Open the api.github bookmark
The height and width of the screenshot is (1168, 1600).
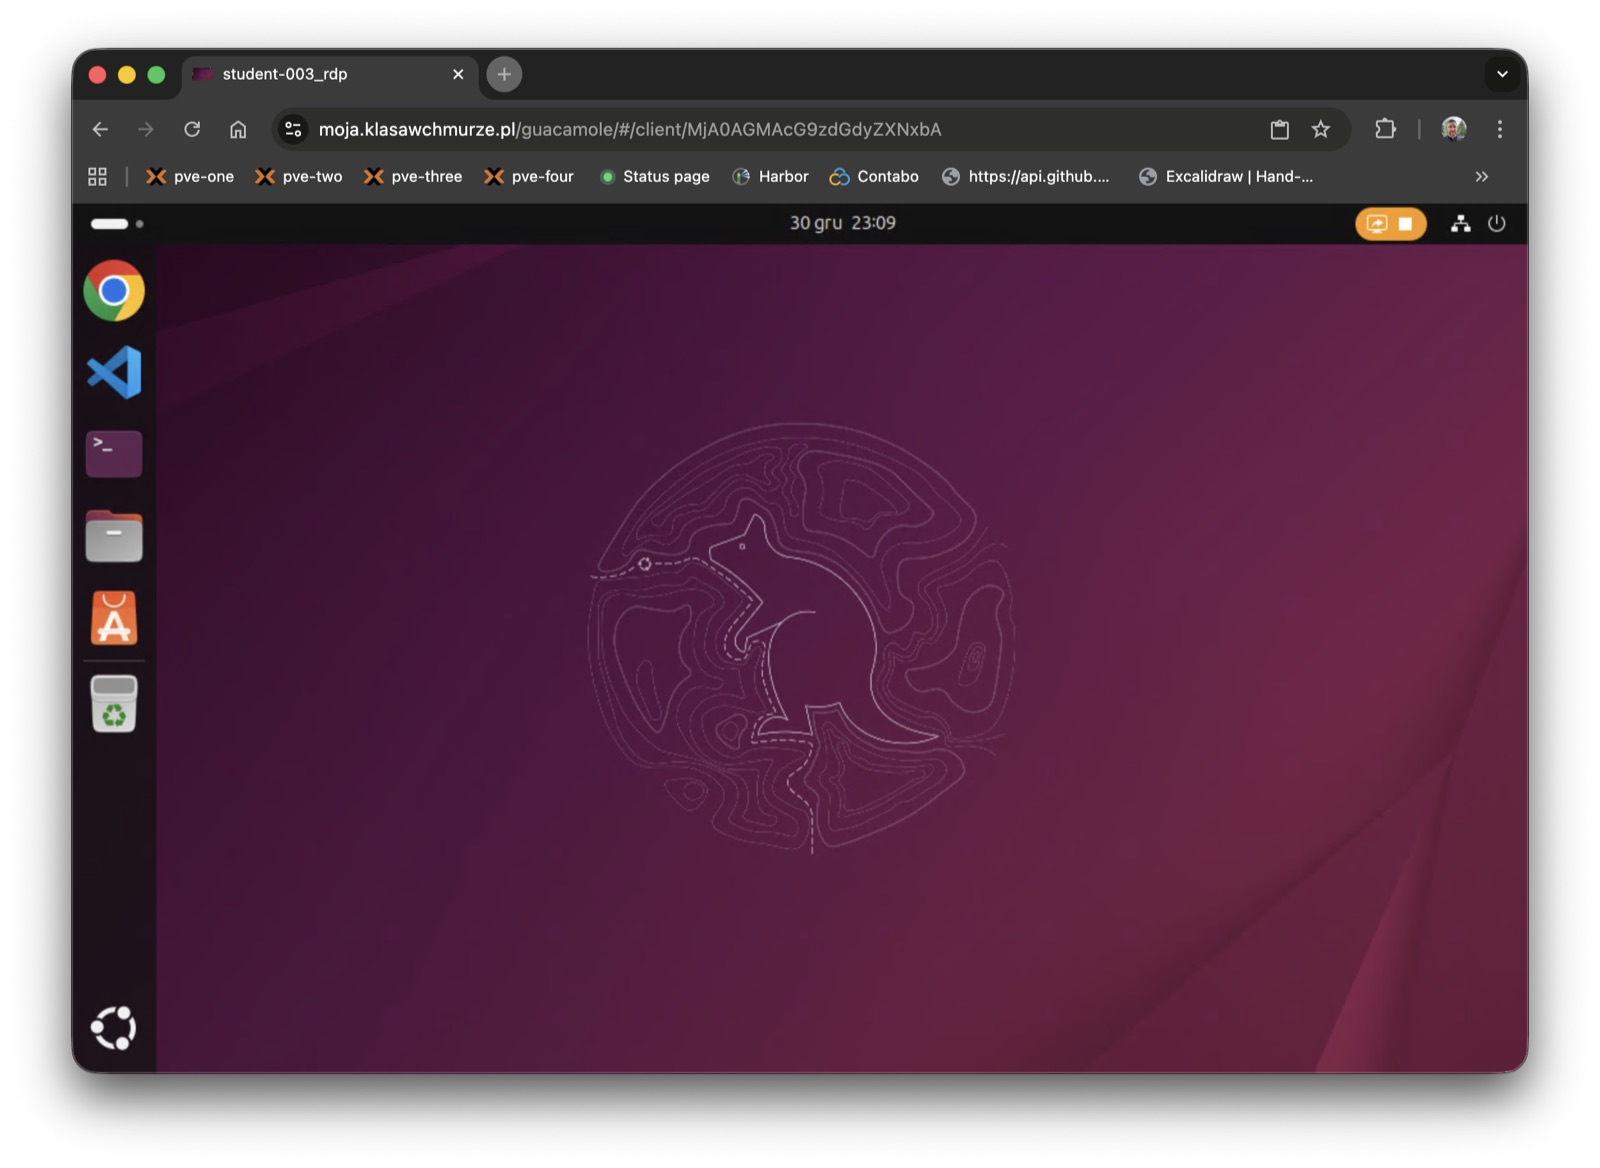pos(1026,176)
